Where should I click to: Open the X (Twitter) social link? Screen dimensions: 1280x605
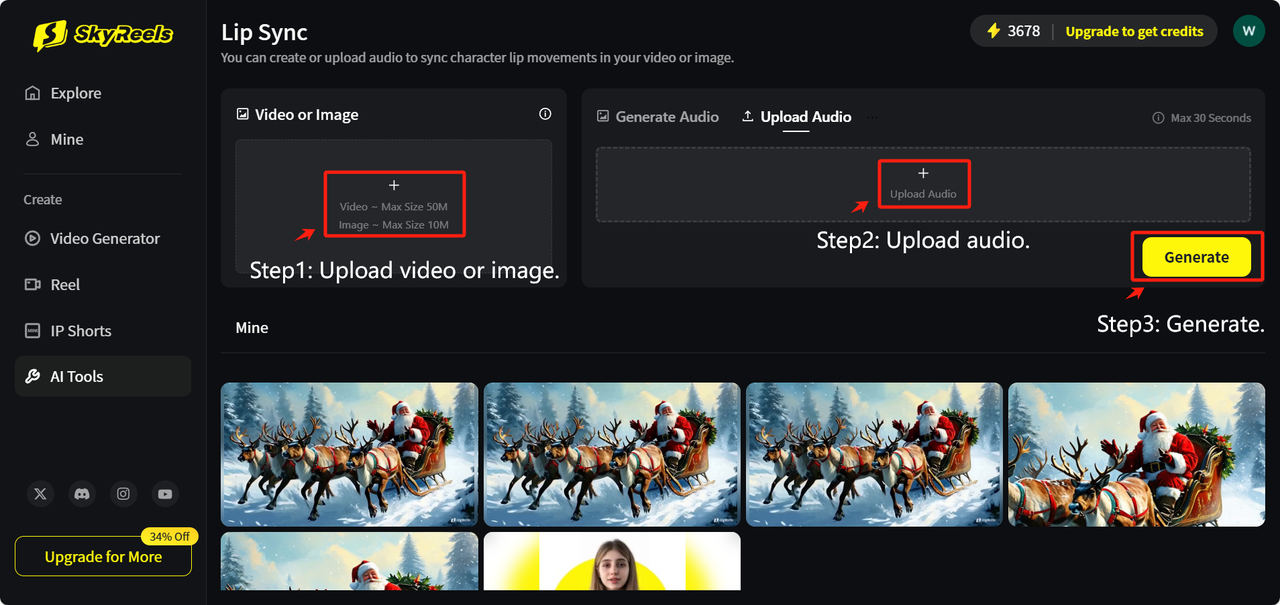(40, 493)
